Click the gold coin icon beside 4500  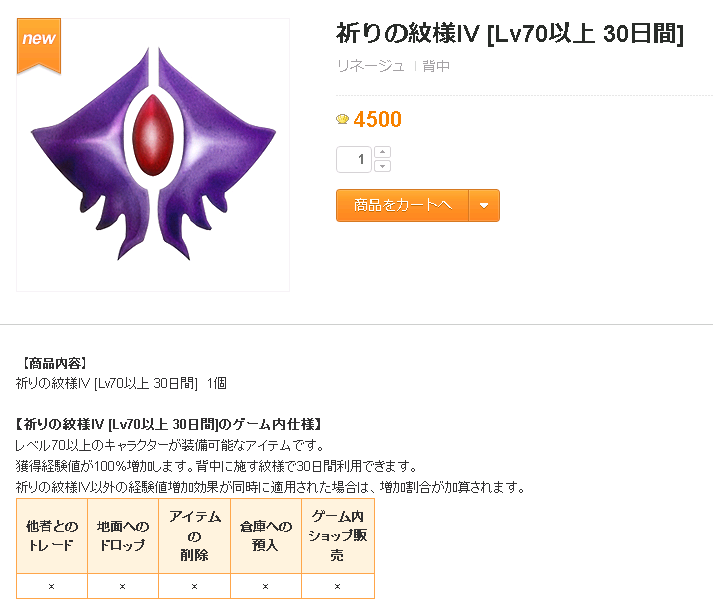(342, 119)
